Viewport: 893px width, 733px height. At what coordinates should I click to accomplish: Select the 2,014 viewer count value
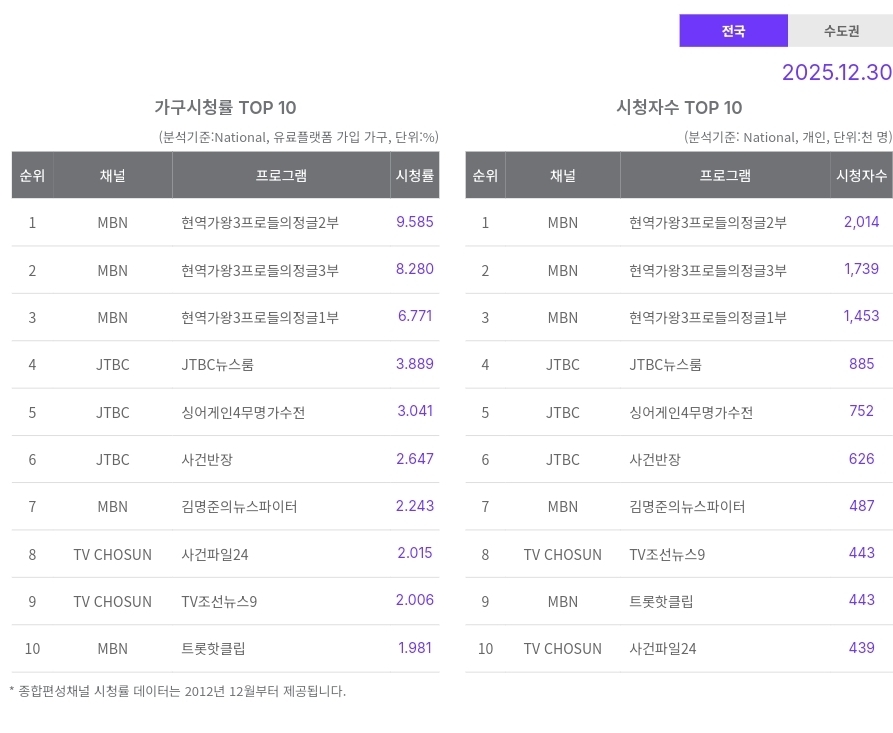point(861,222)
